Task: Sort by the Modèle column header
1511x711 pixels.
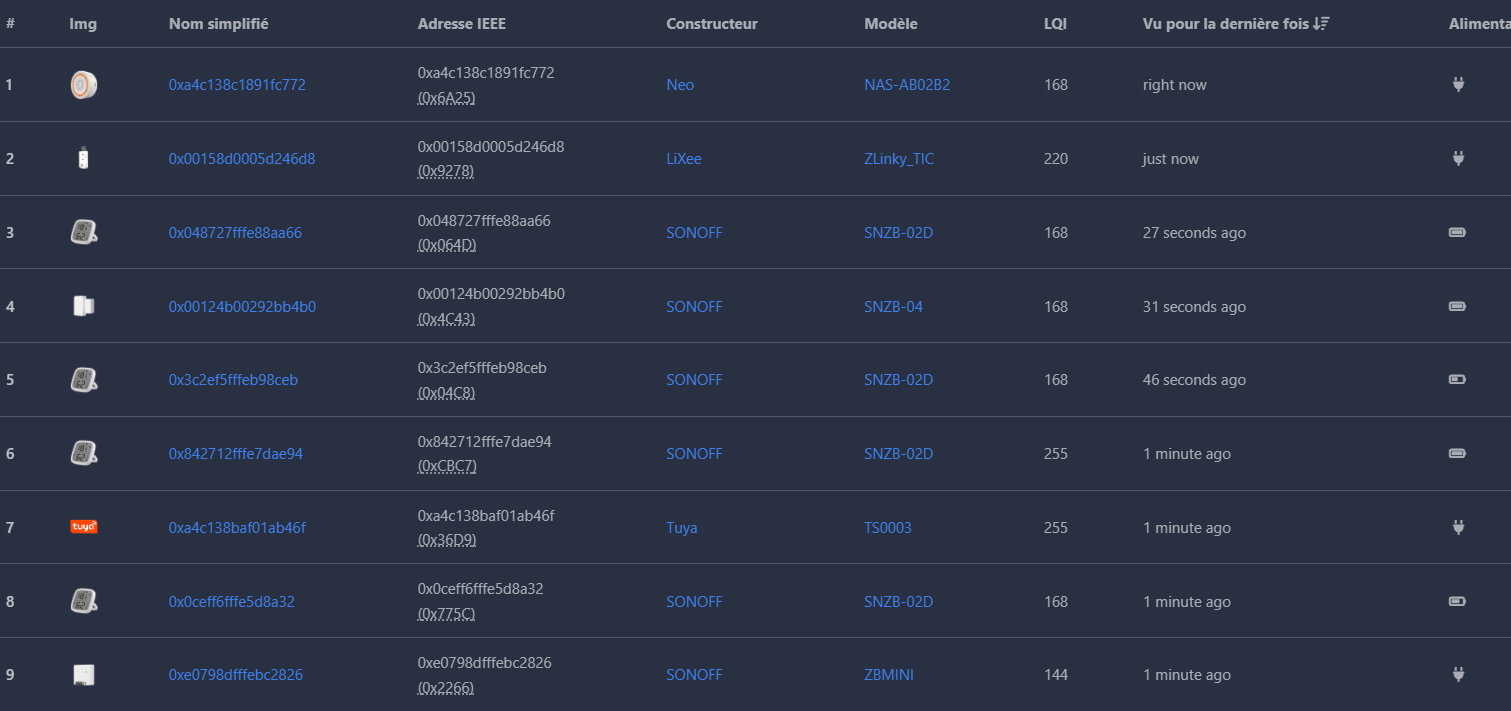Action: [x=890, y=24]
